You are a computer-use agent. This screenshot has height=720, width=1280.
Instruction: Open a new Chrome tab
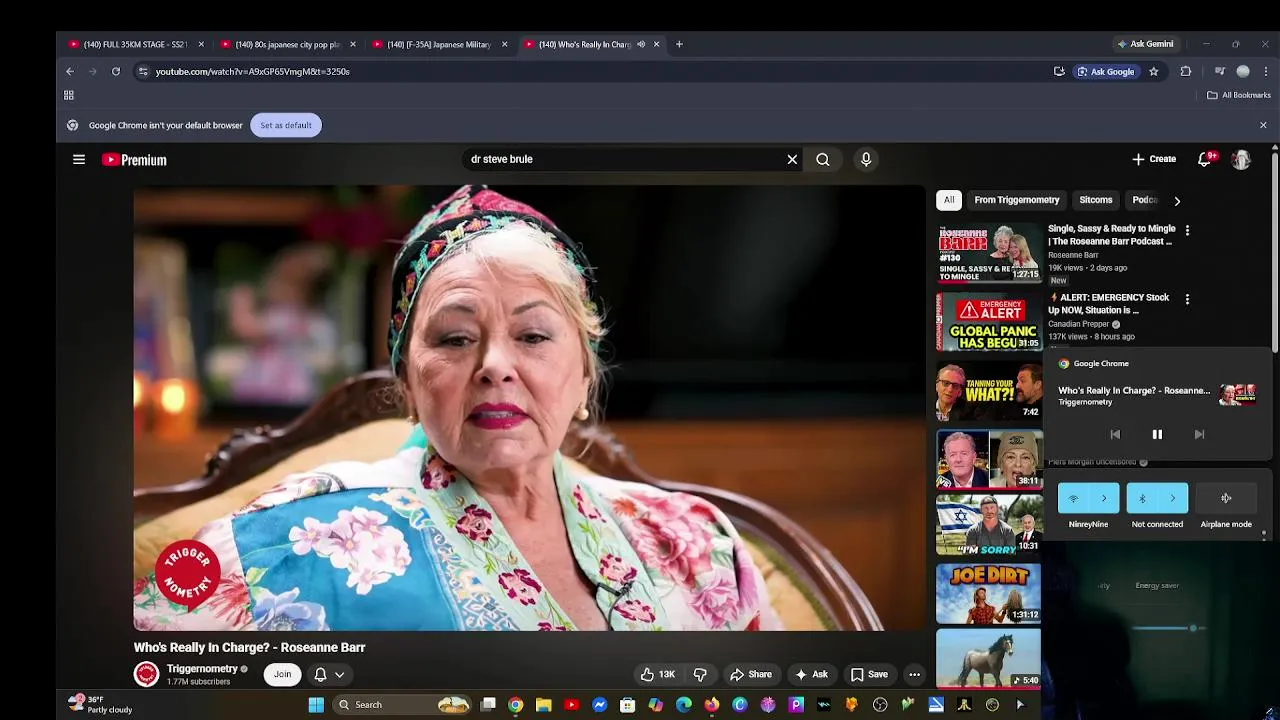pyautogui.click(x=679, y=44)
